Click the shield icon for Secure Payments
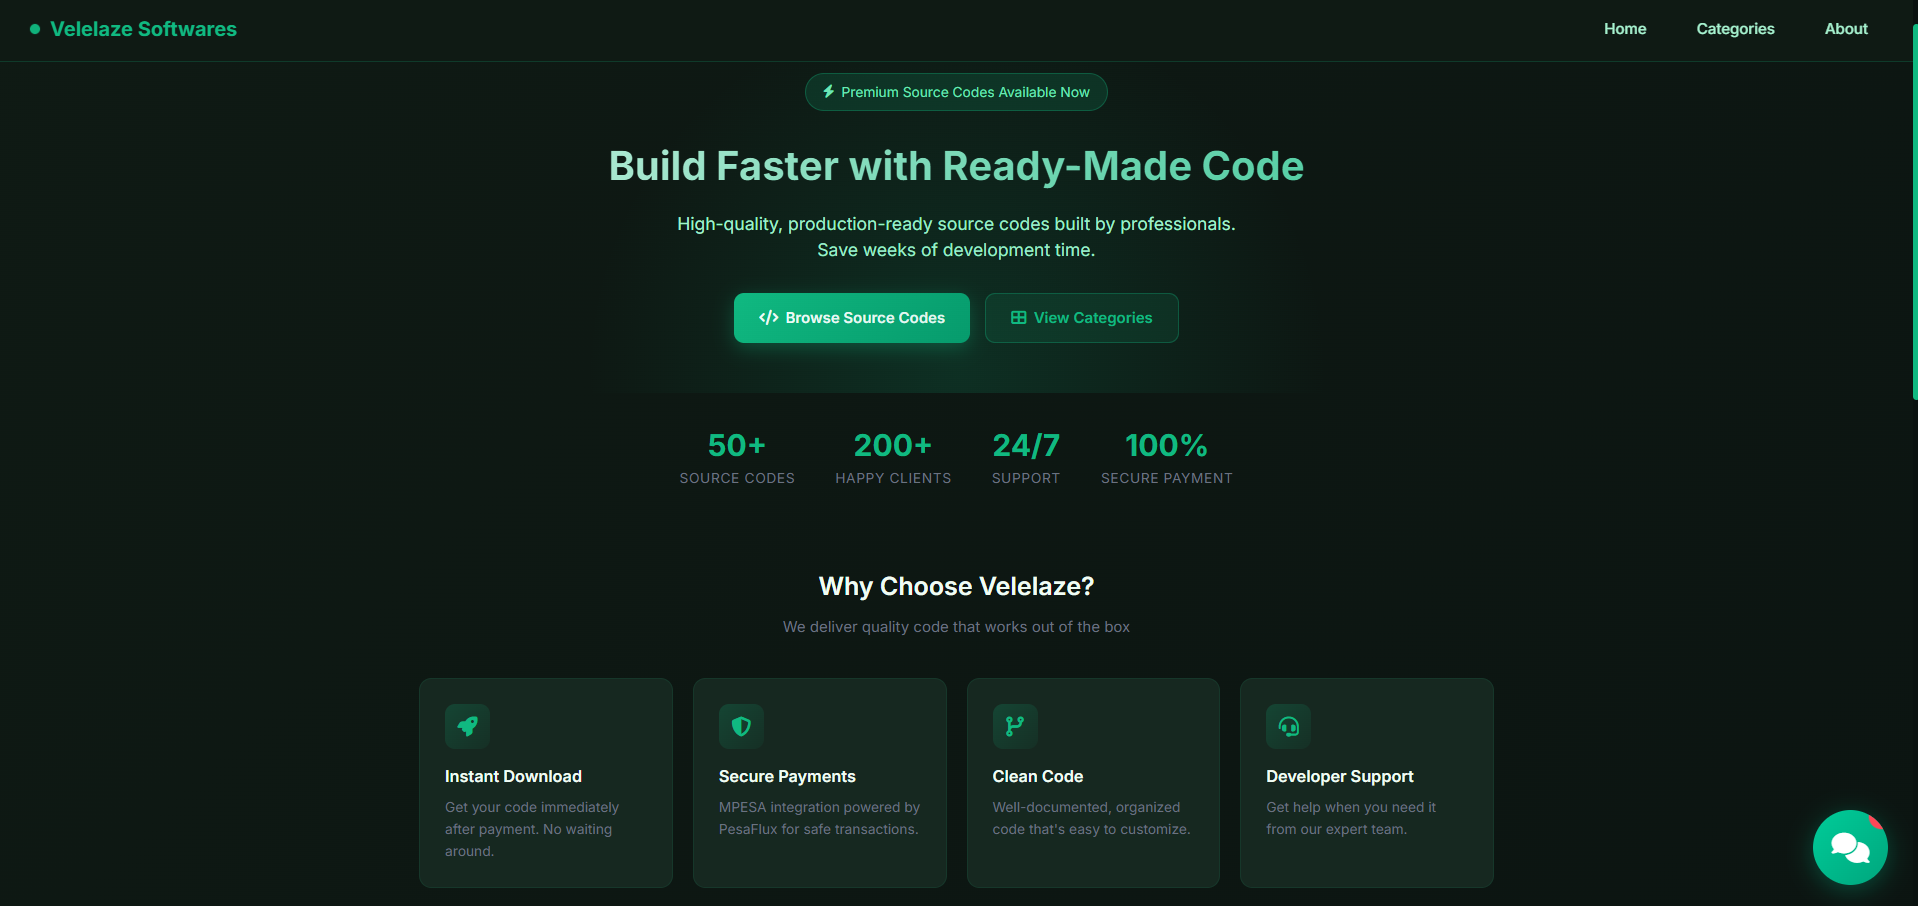1918x906 pixels. point(741,726)
